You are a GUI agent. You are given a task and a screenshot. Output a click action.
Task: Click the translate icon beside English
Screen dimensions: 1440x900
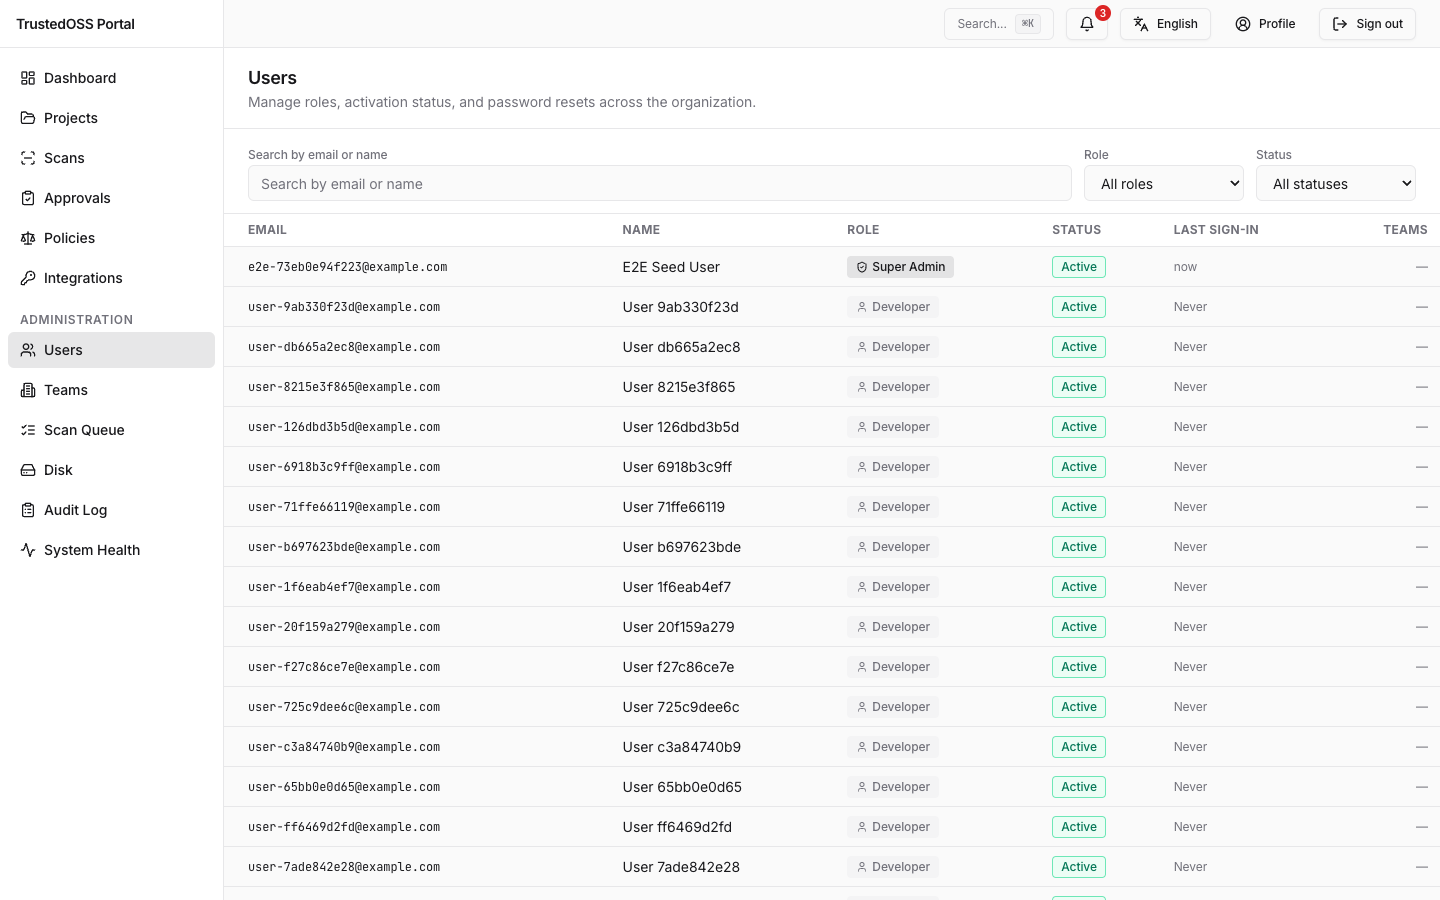[1141, 24]
